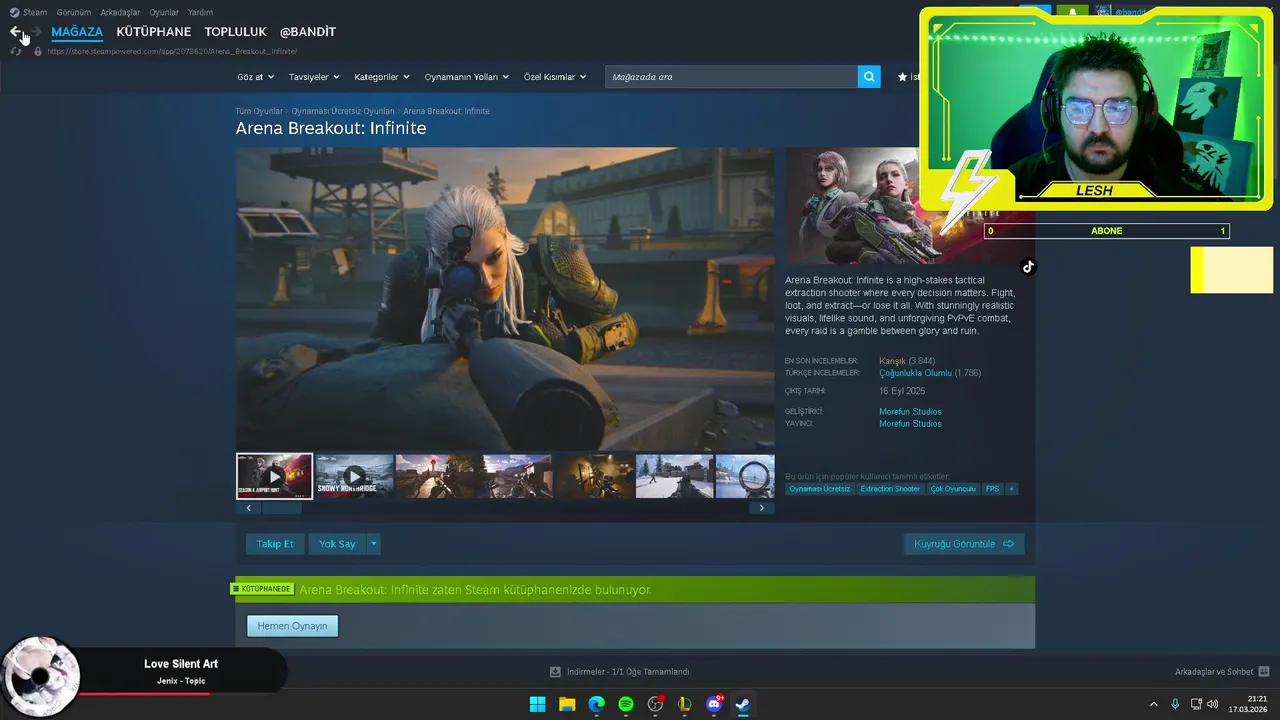Open the @BANDİT profile tab
This screenshot has height=720, width=1280.
pyautogui.click(x=308, y=32)
